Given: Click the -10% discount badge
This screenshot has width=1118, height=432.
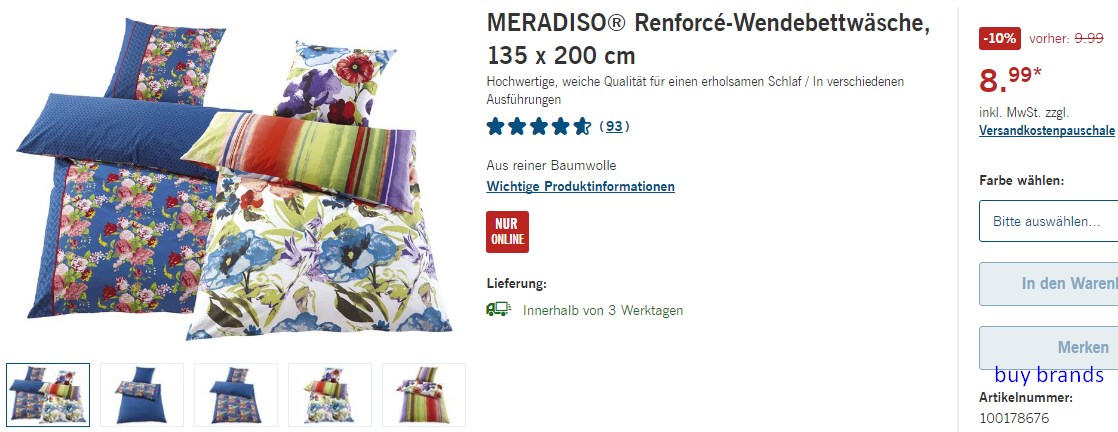Looking at the screenshot, I should point(1000,38).
